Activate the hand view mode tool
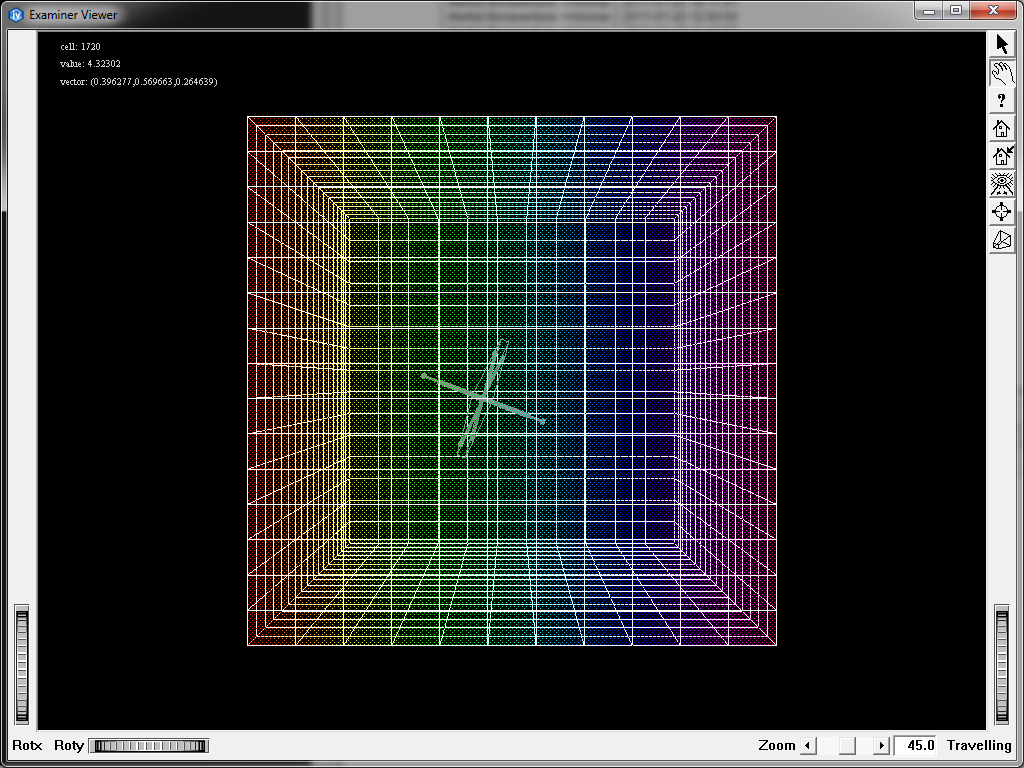Viewport: 1024px width, 768px height. click(x=1002, y=72)
